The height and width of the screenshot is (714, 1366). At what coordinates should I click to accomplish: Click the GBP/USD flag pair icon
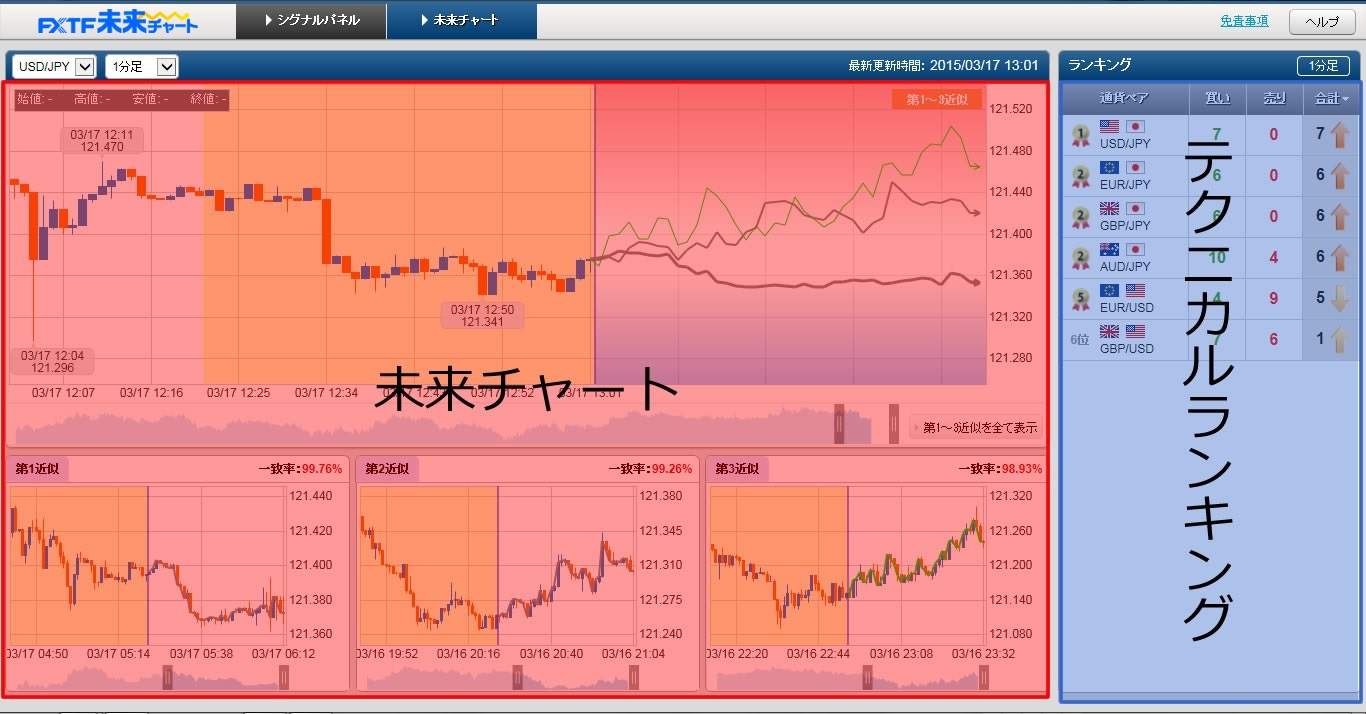coord(1122,332)
